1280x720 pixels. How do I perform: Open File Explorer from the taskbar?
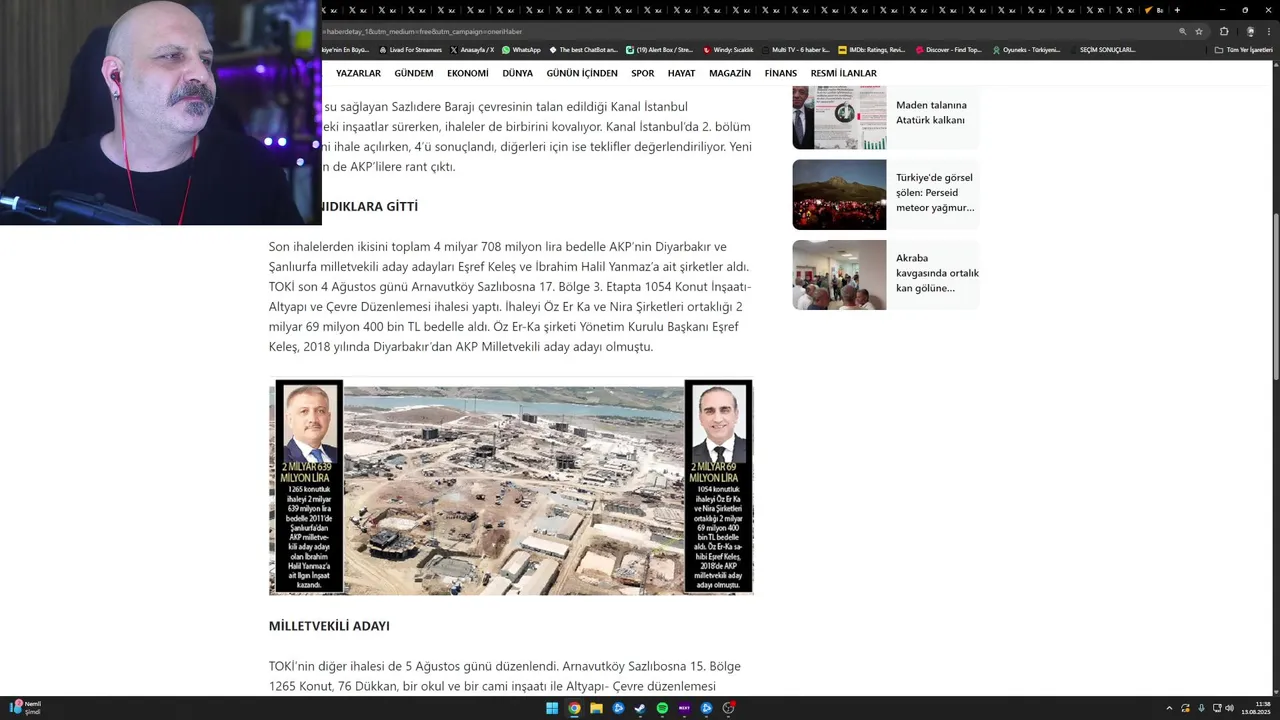point(596,708)
